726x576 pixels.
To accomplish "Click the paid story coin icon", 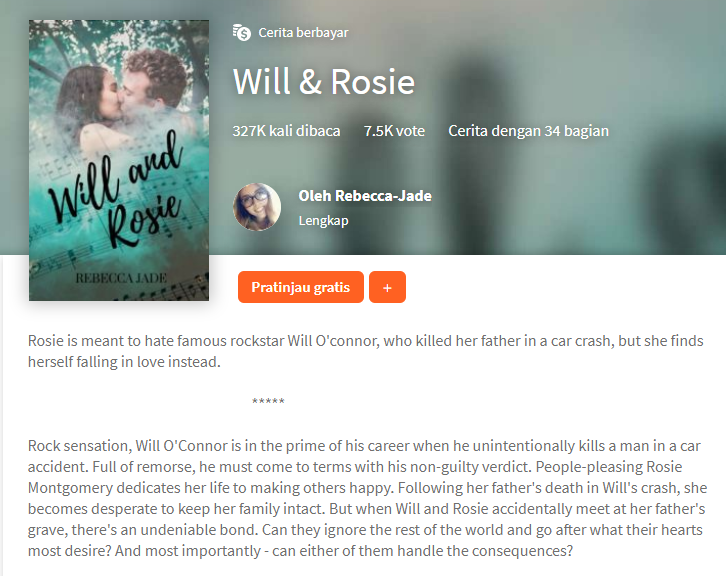I will (x=242, y=32).
